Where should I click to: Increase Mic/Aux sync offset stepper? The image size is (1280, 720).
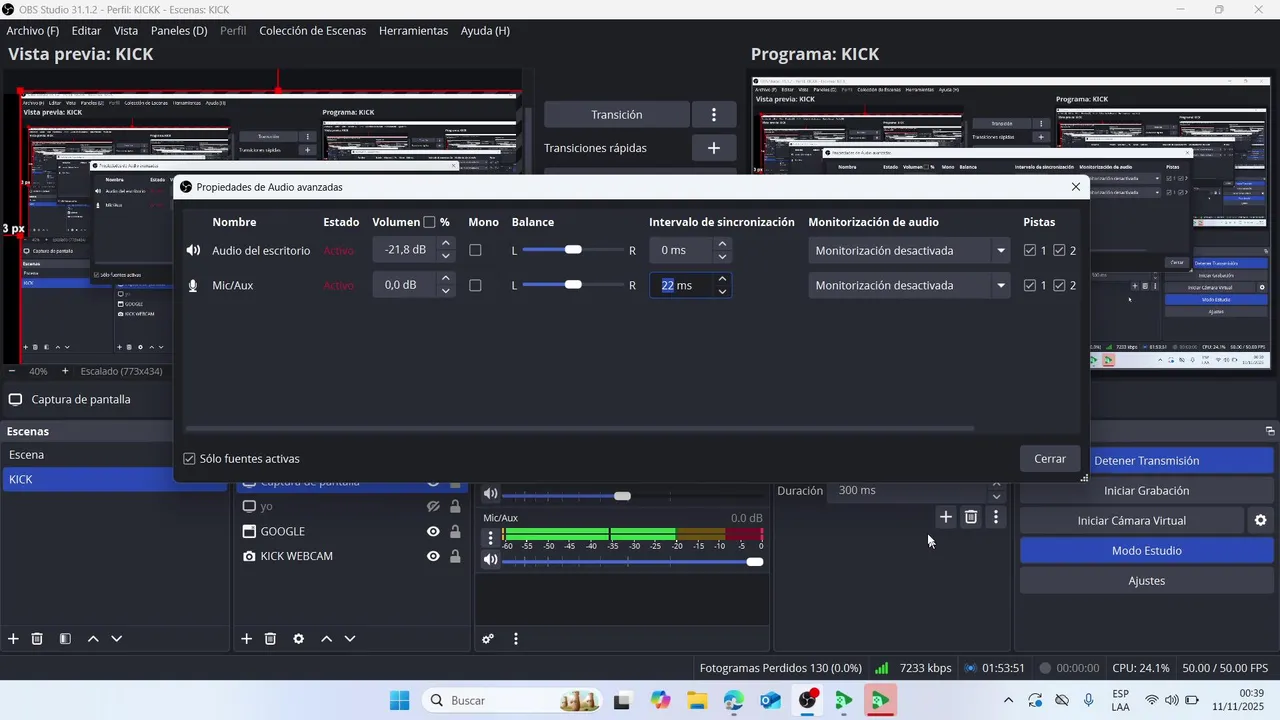click(x=722, y=279)
